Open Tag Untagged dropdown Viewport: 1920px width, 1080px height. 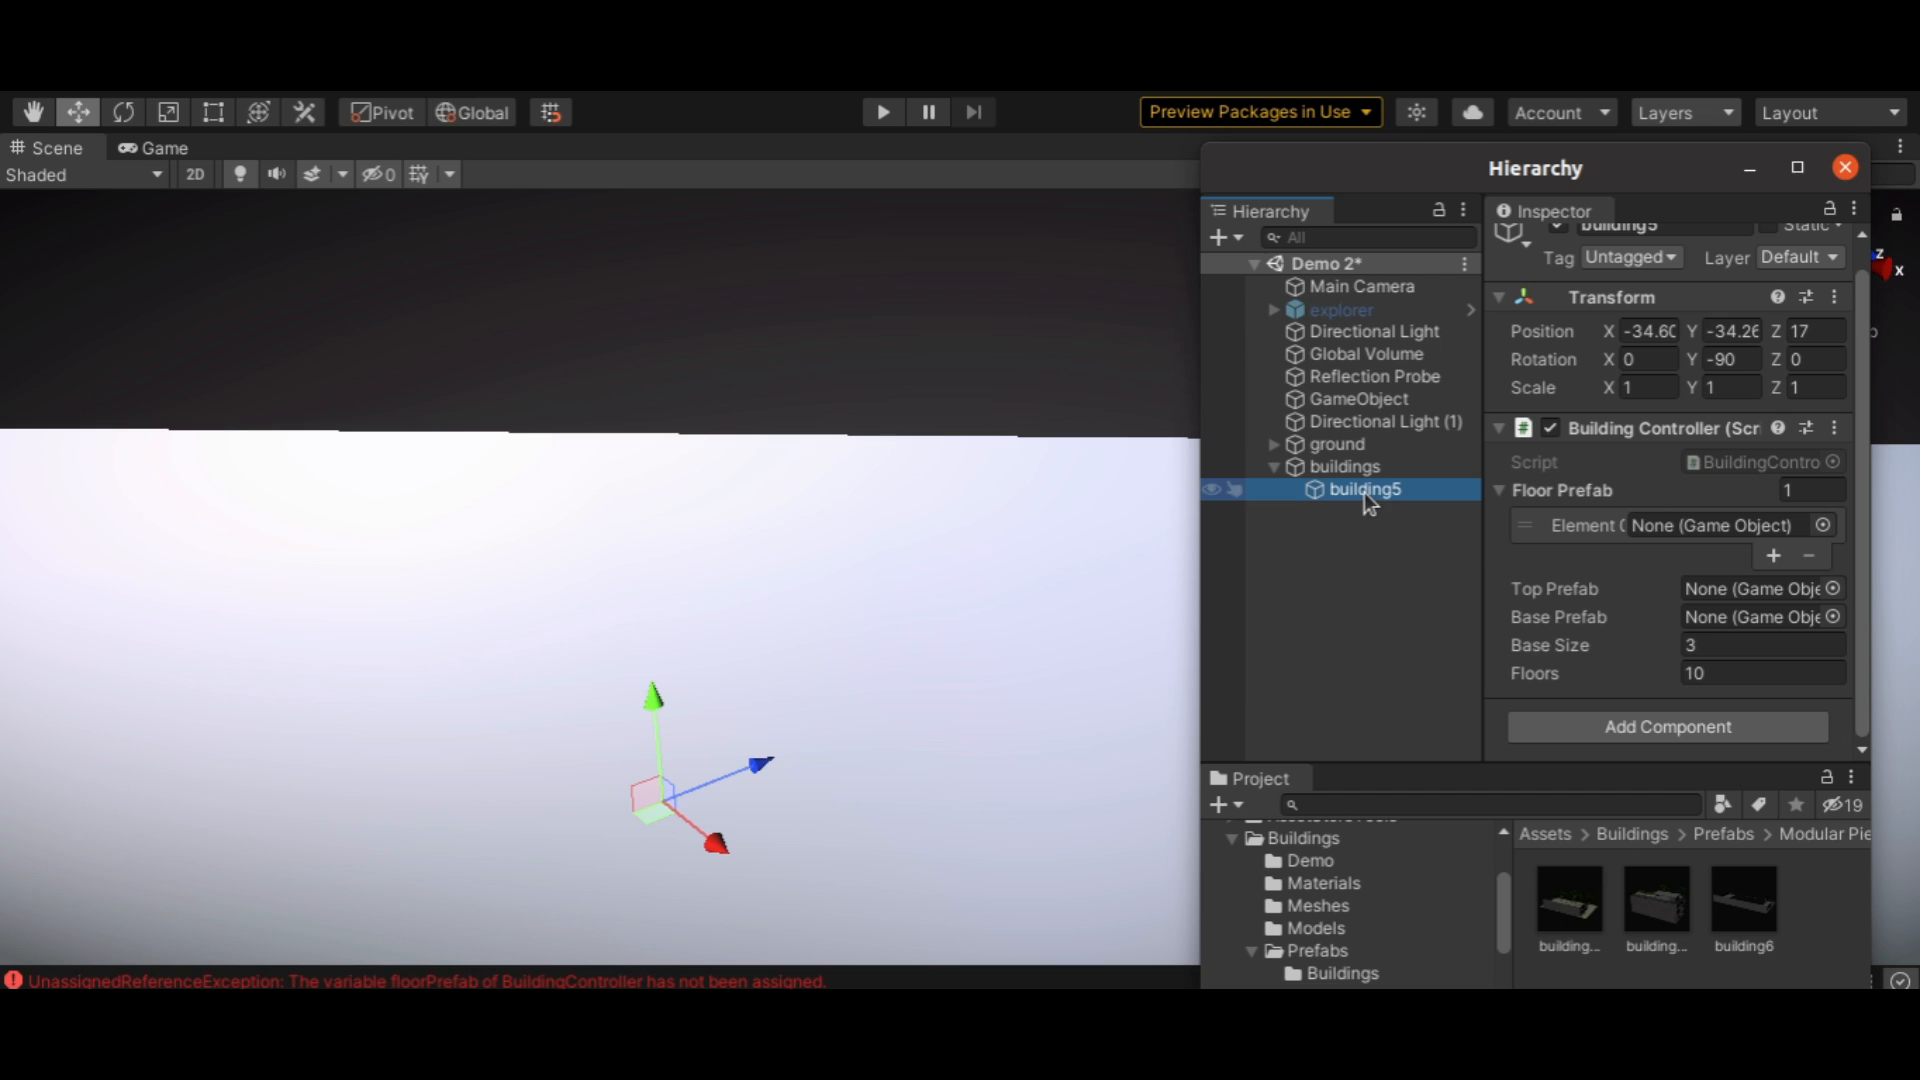coord(1630,257)
